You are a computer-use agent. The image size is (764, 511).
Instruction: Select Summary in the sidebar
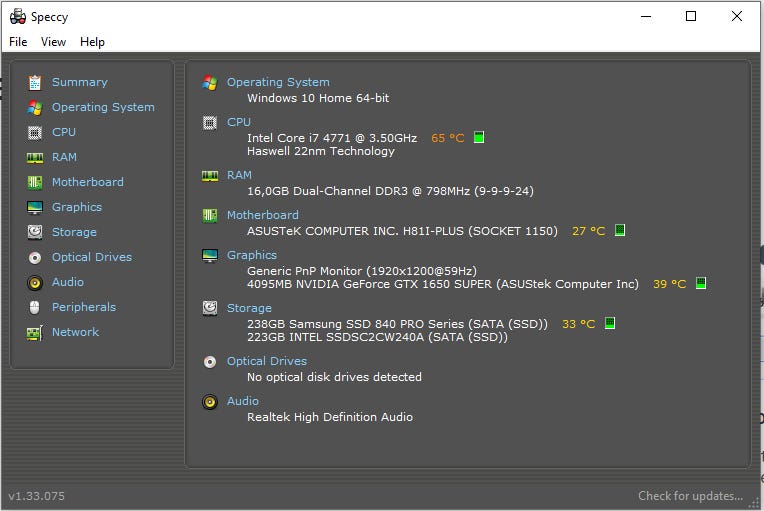[x=80, y=82]
